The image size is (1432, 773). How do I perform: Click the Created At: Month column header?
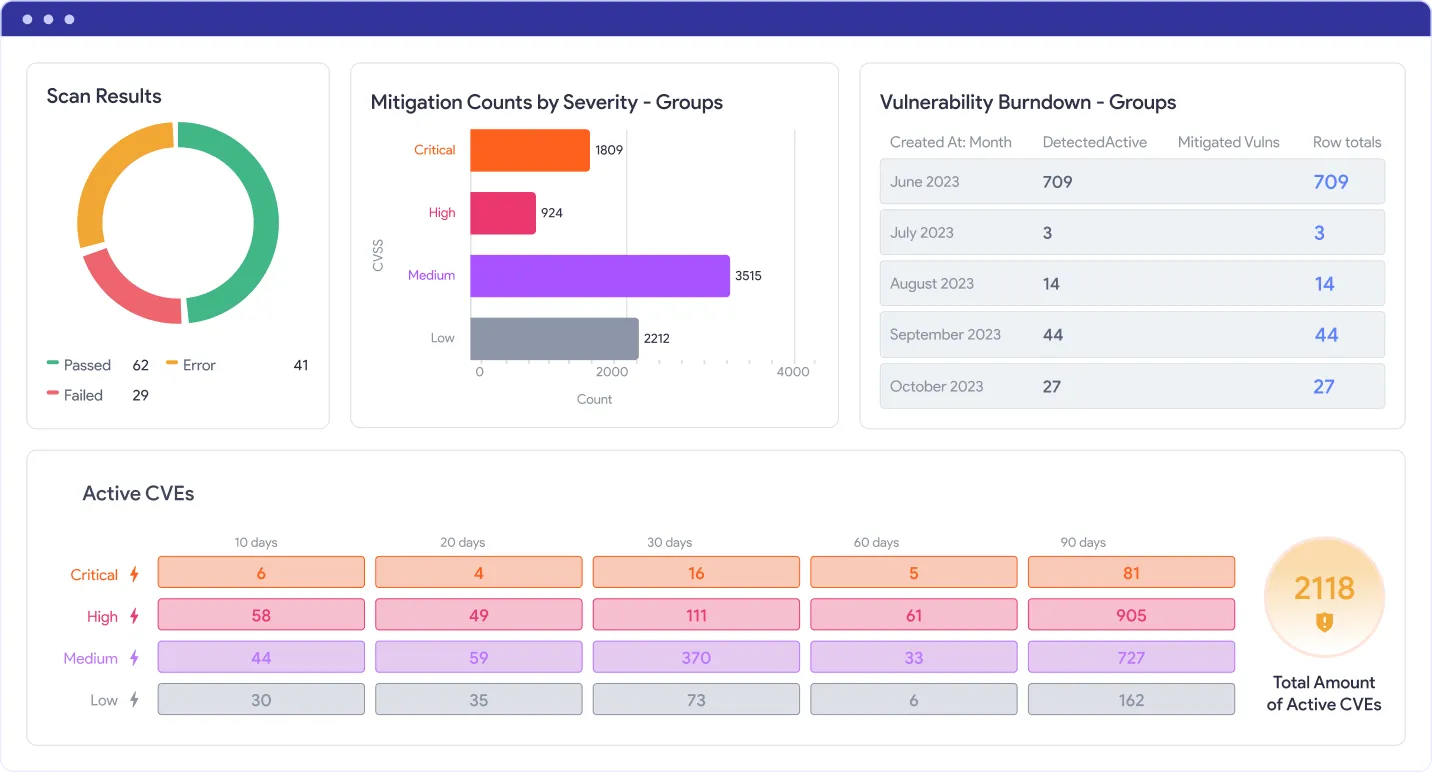coord(950,142)
